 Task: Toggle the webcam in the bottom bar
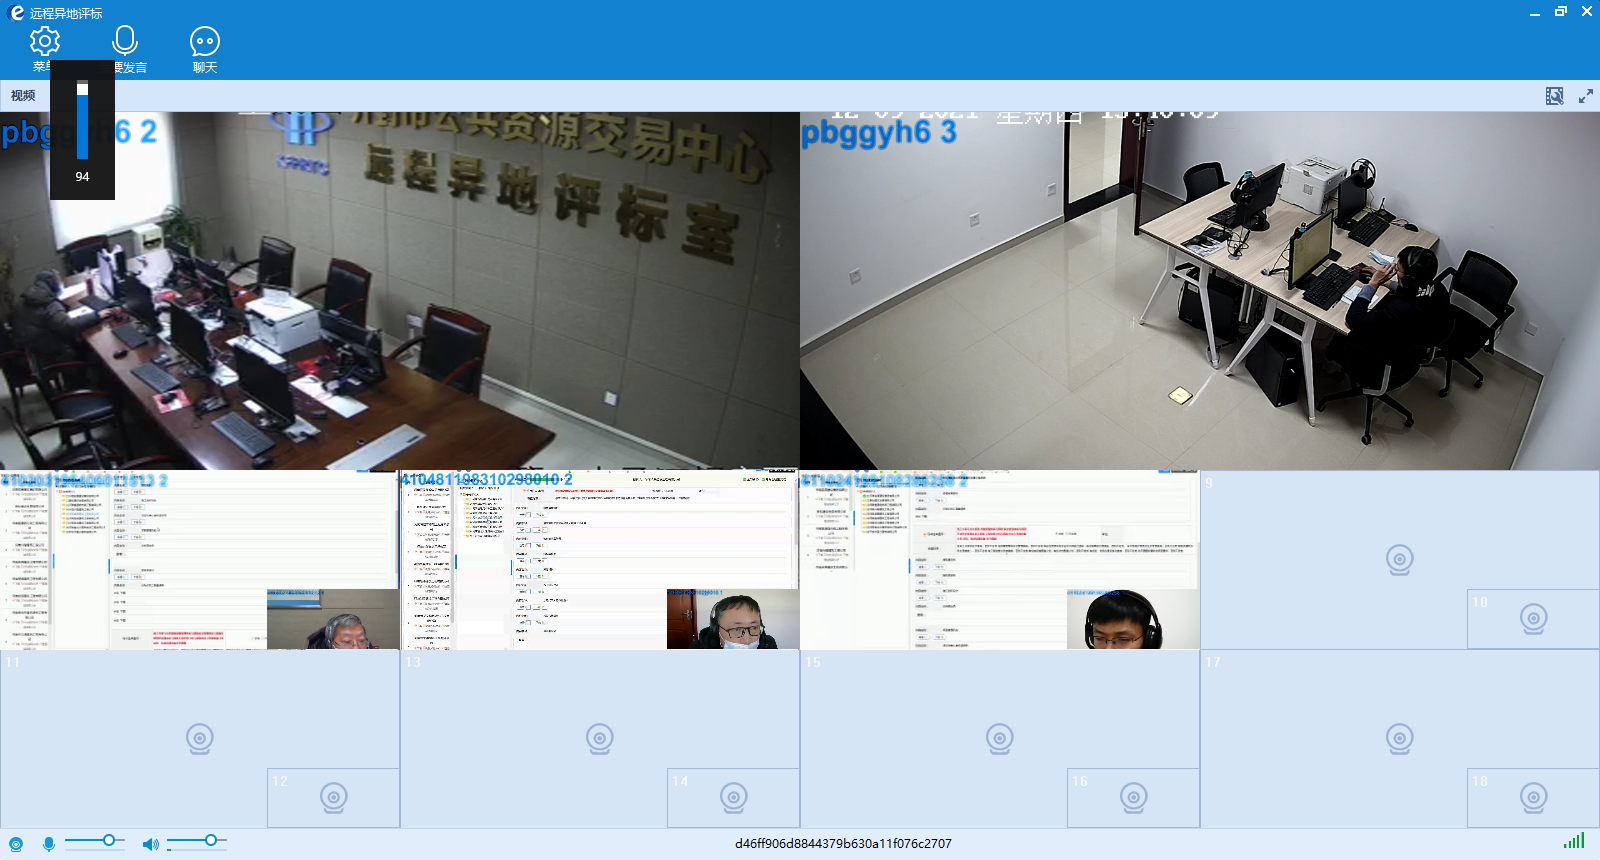16,844
